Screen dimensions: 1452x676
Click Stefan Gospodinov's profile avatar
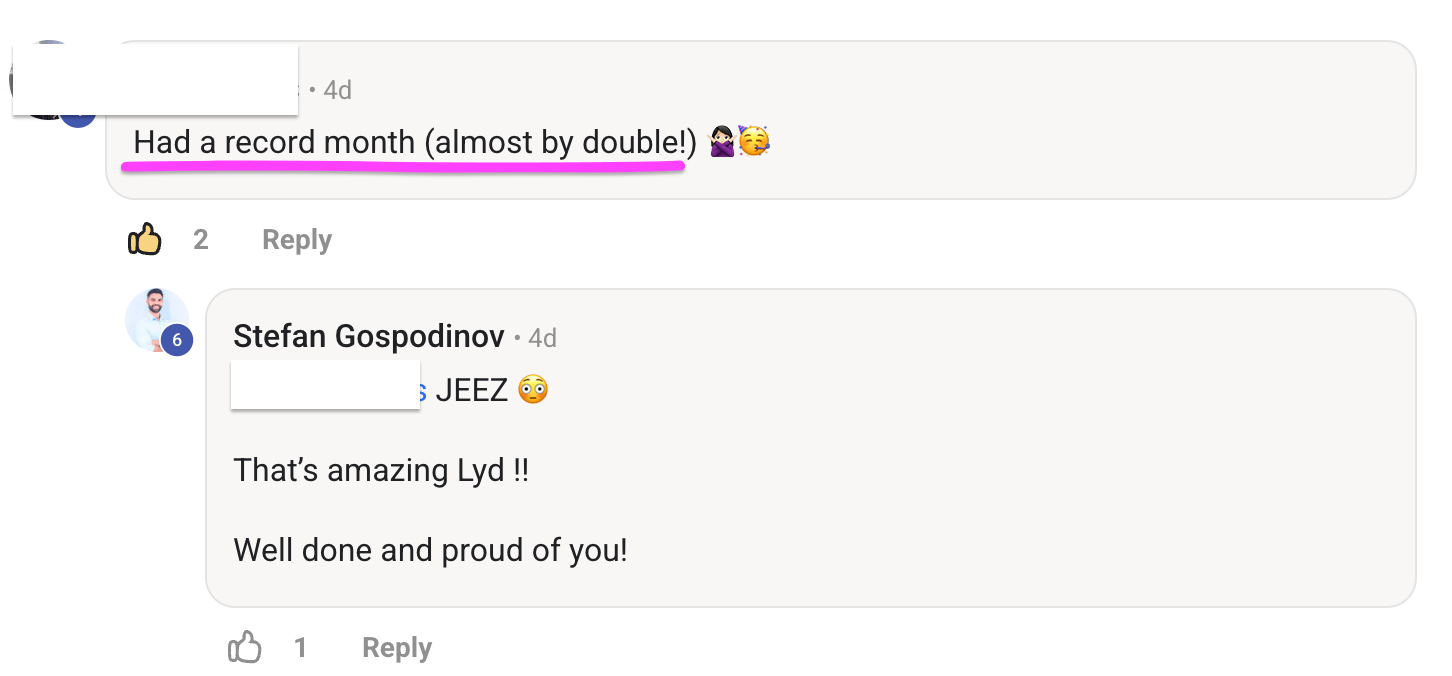(x=157, y=320)
